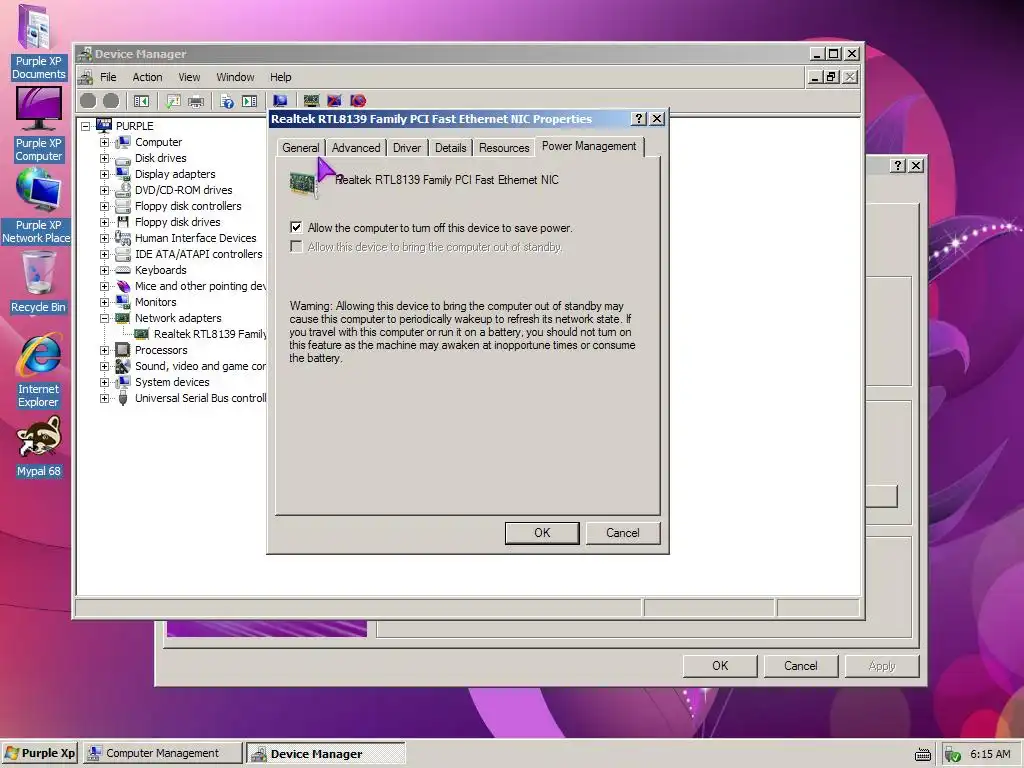Screen dimensions: 1024x768
Task: Switch to the Details tab
Action: 451,148
